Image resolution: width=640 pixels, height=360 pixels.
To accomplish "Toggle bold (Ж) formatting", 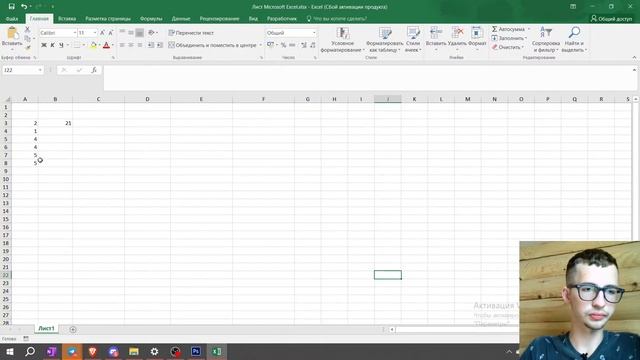I will 44,45.
